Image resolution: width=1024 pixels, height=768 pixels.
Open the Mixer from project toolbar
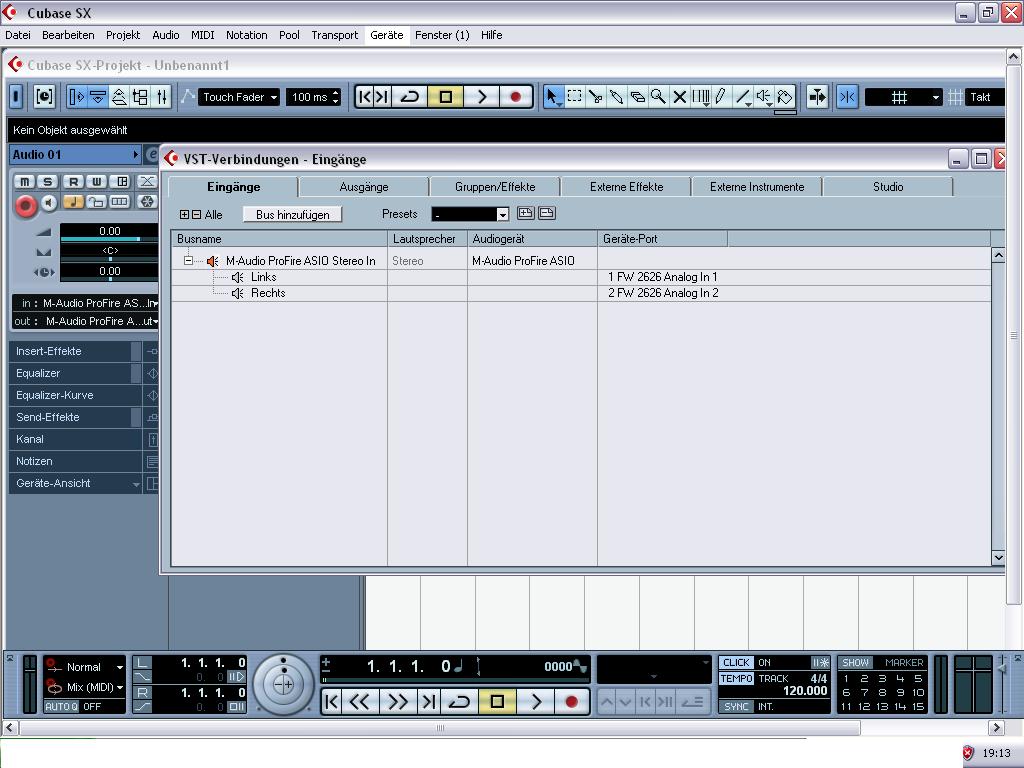161,97
